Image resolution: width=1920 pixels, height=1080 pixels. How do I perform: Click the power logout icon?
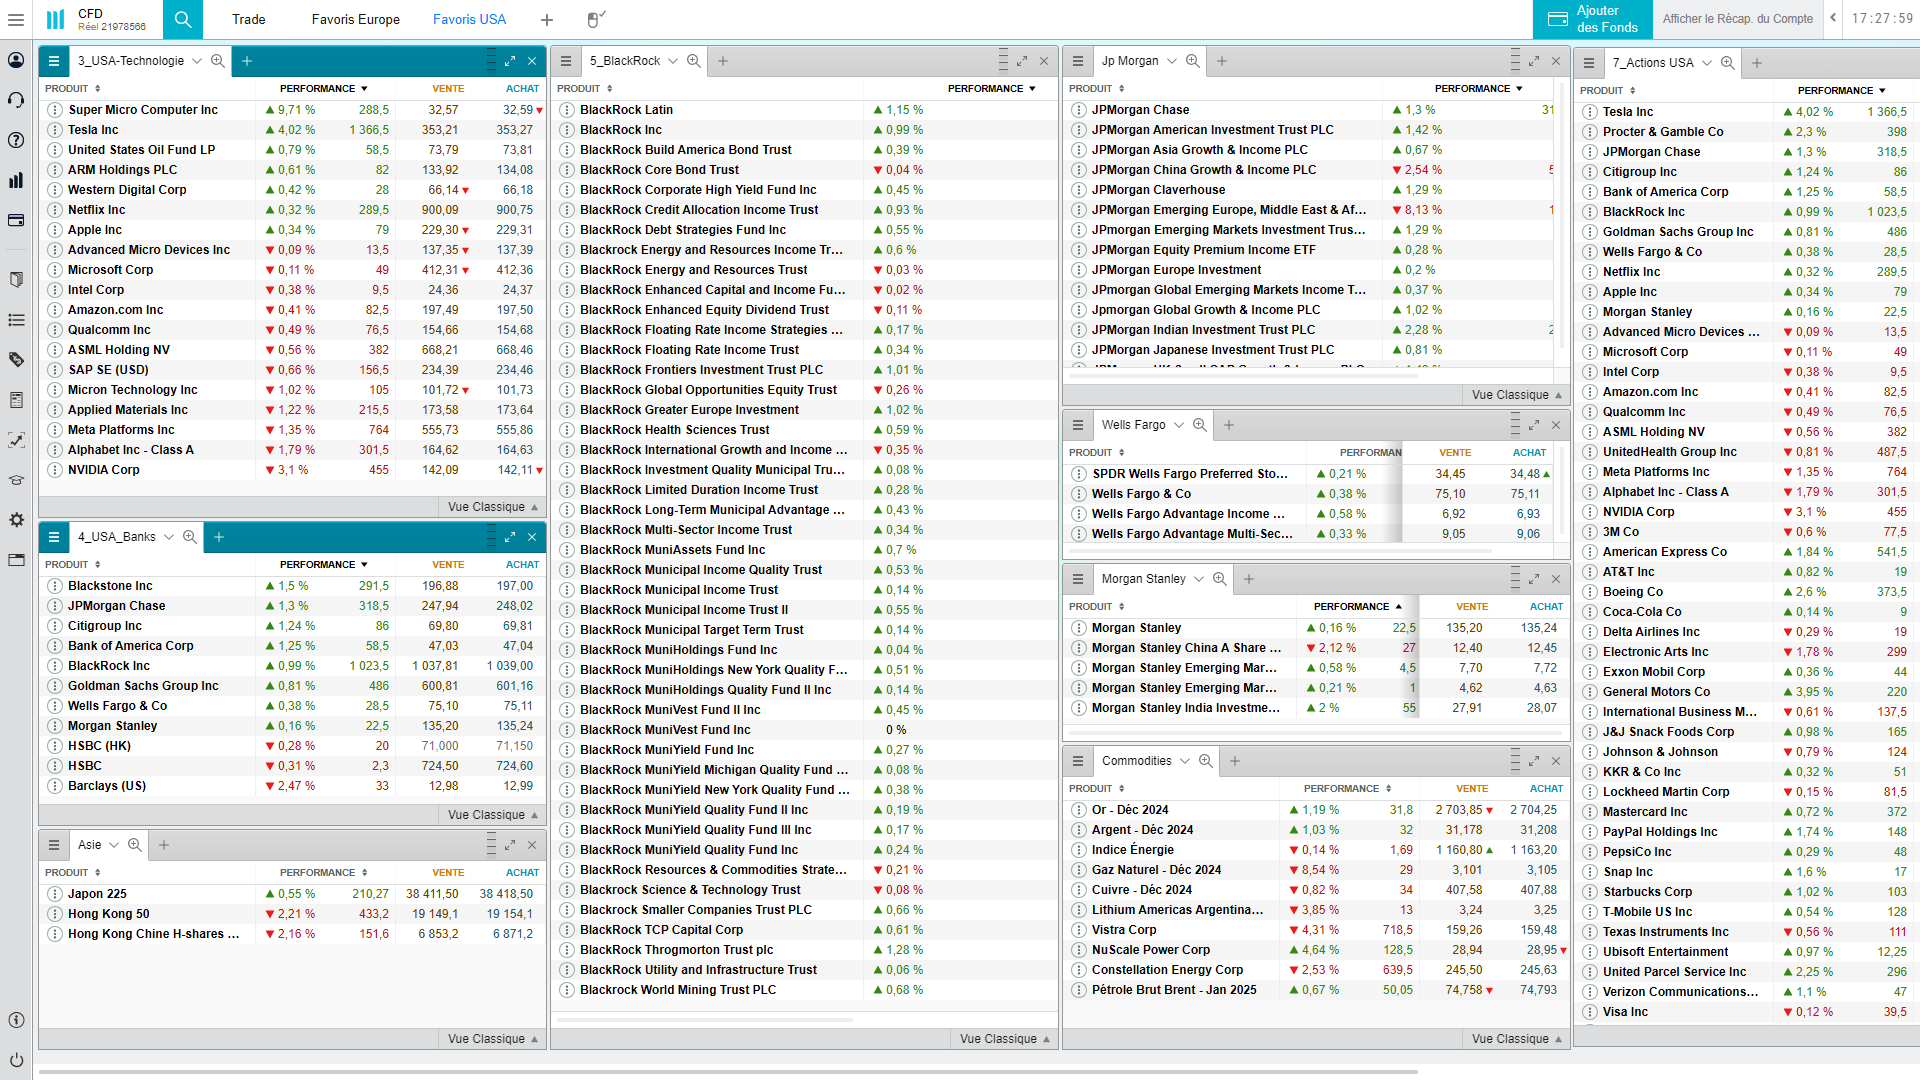click(16, 1060)
